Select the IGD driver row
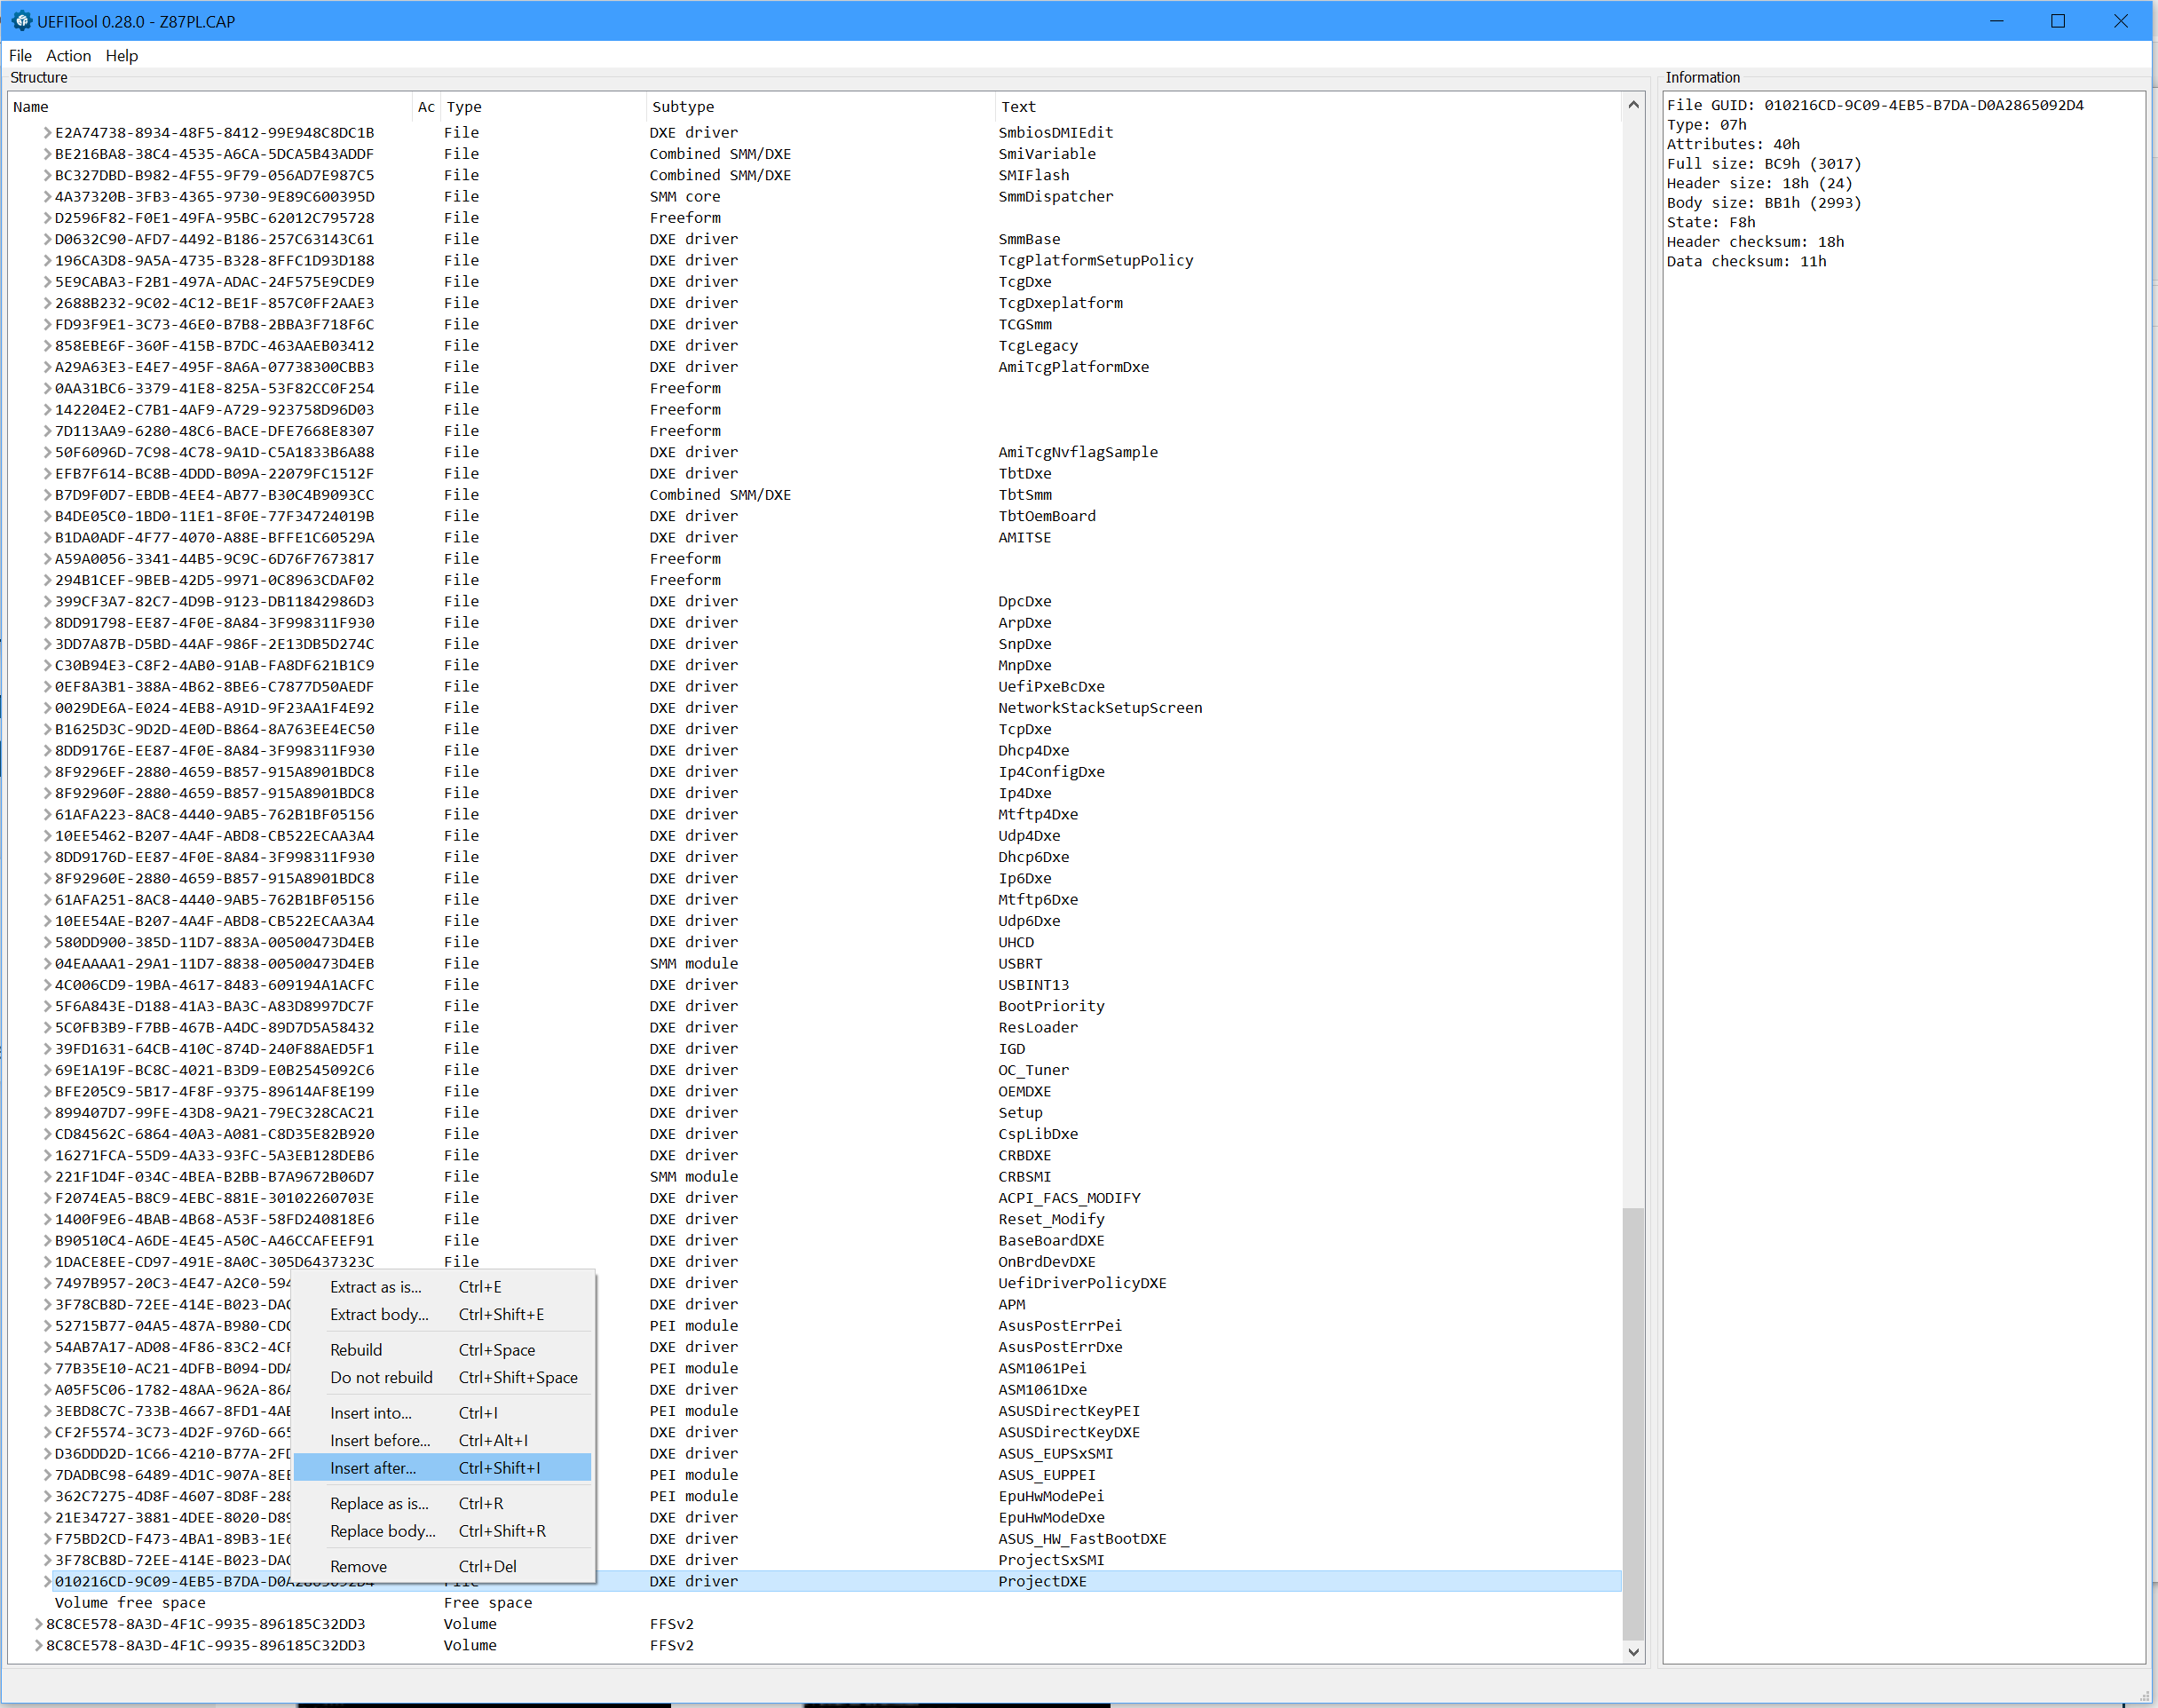The width and height of the screenshot is (2158, 1708). point(815,1049)
